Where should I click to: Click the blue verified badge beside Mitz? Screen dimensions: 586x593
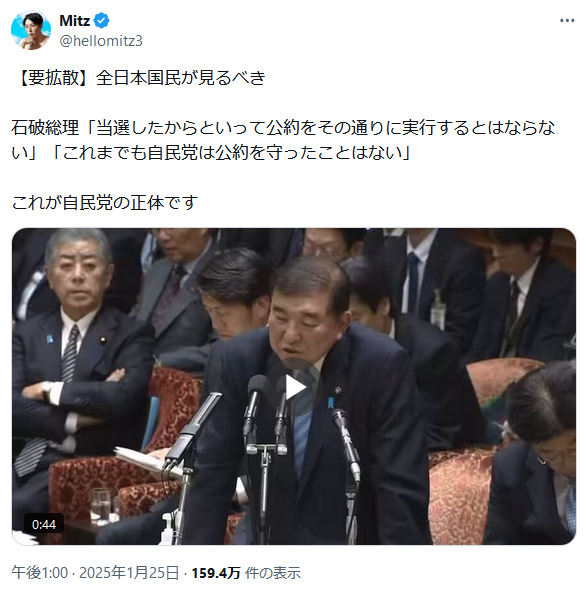click(101, 20)
